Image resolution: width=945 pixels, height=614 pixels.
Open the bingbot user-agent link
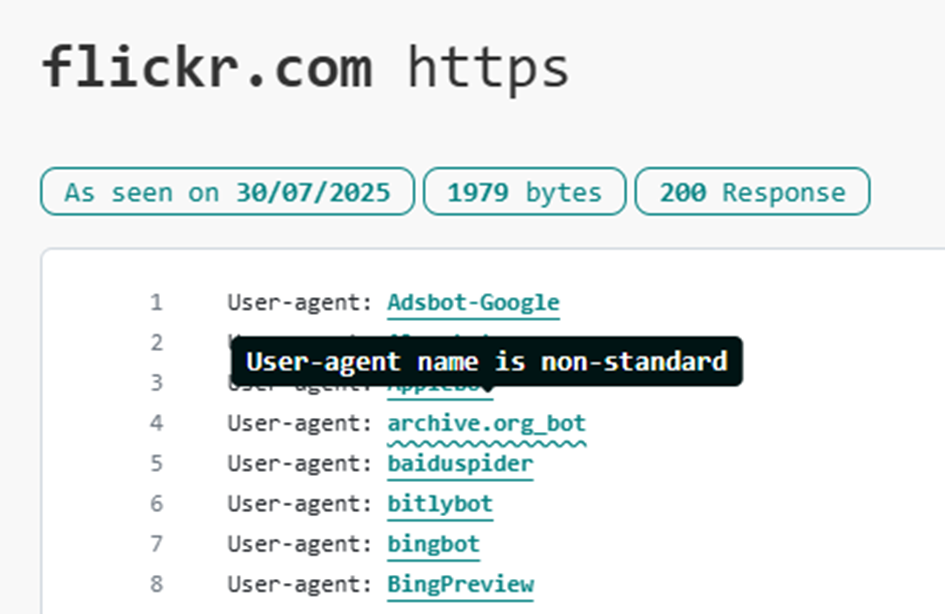tap(433, 545)
